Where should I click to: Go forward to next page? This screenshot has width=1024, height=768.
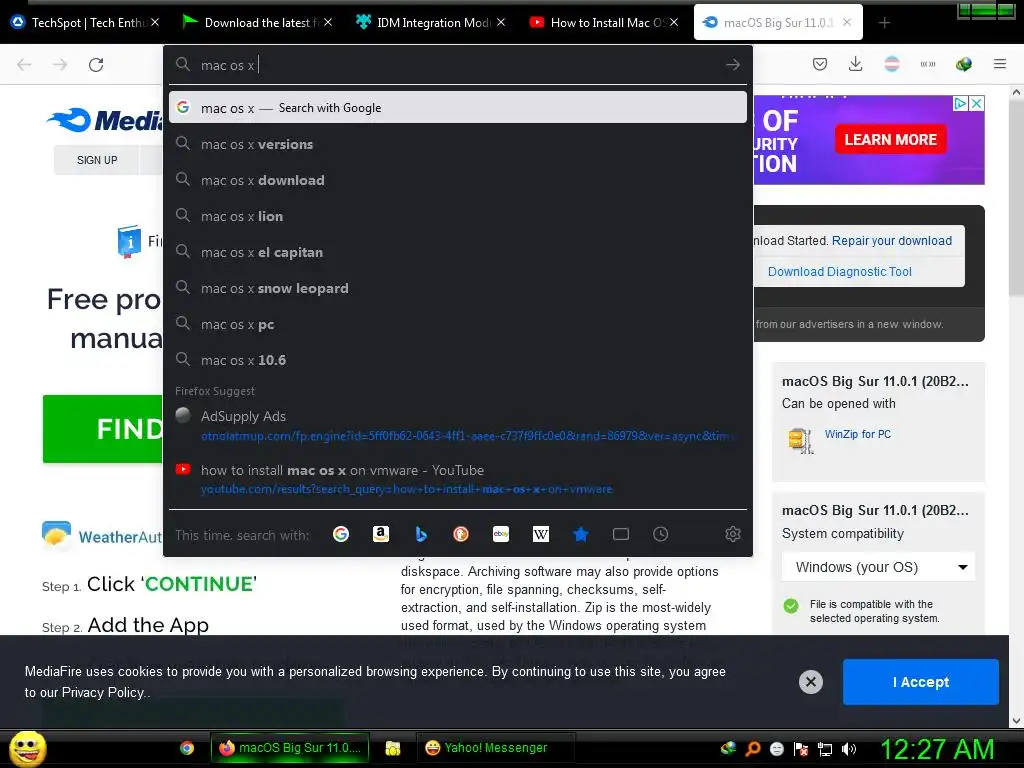click(60, 65)
